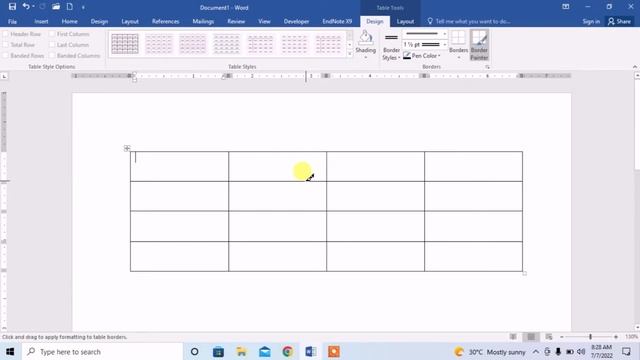Screen dimensions: 640x360
Task: Open Ribbon Display Options icon
Action: pyautogui.click(x=566, y=7)
